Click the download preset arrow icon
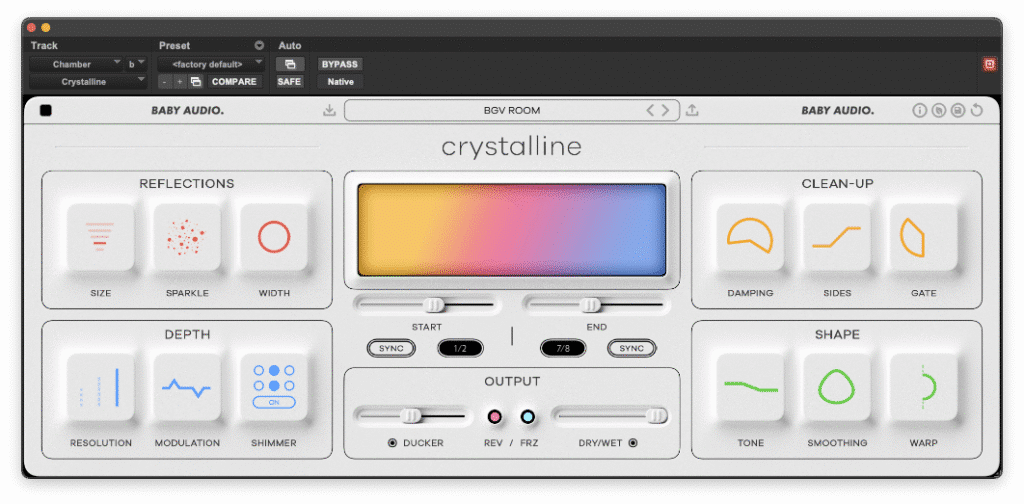The image size is (1024, 504). pos(329,110)
